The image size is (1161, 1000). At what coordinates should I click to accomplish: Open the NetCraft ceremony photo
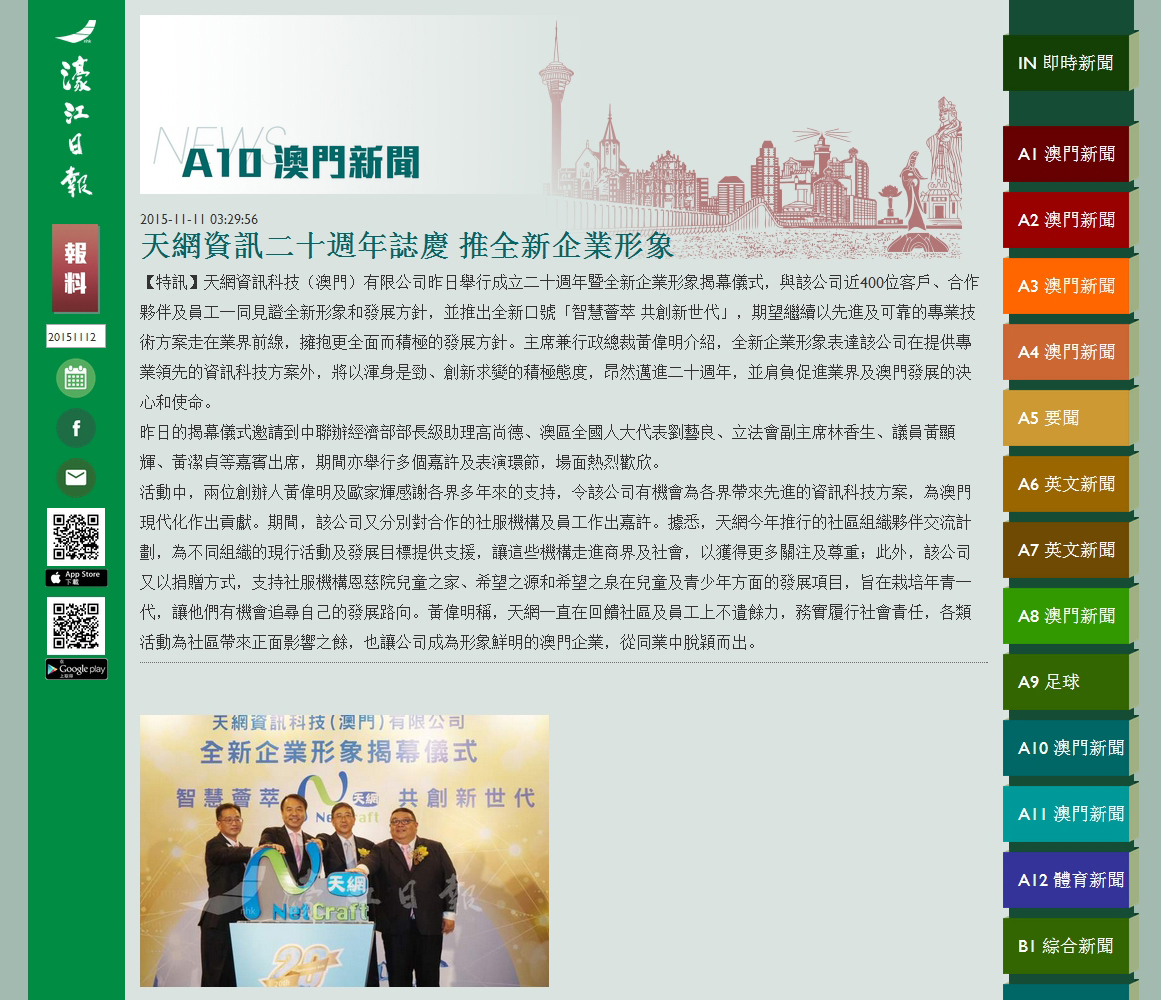[x=344, y=850]
